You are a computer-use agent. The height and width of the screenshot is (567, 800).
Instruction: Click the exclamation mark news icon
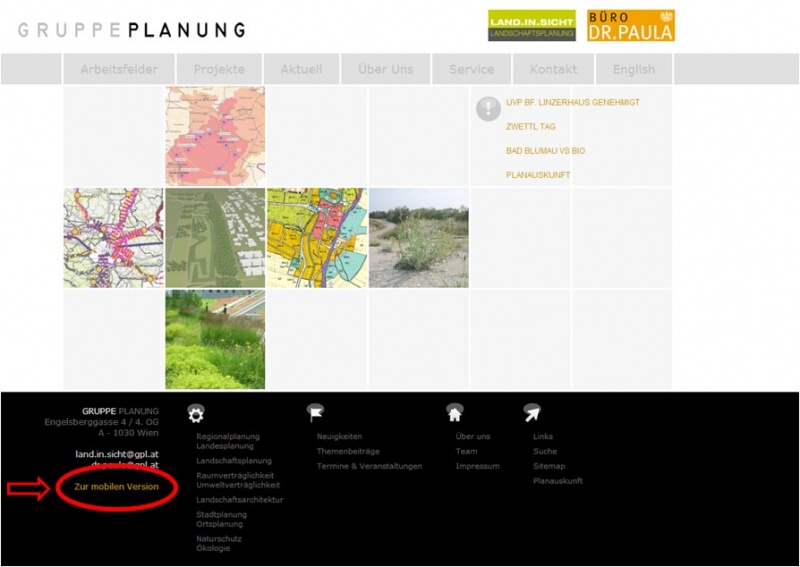point(488,108)
